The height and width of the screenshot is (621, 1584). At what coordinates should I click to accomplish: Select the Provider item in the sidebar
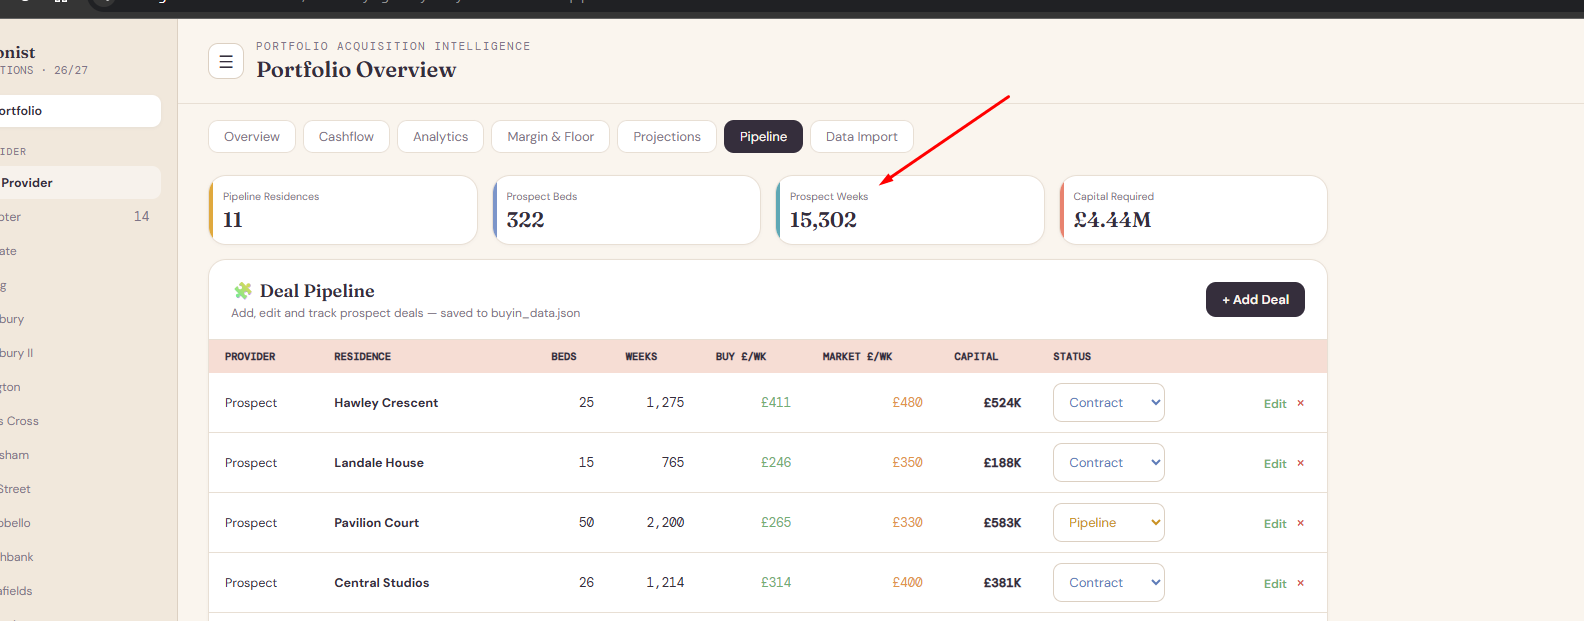pos(80,183)
